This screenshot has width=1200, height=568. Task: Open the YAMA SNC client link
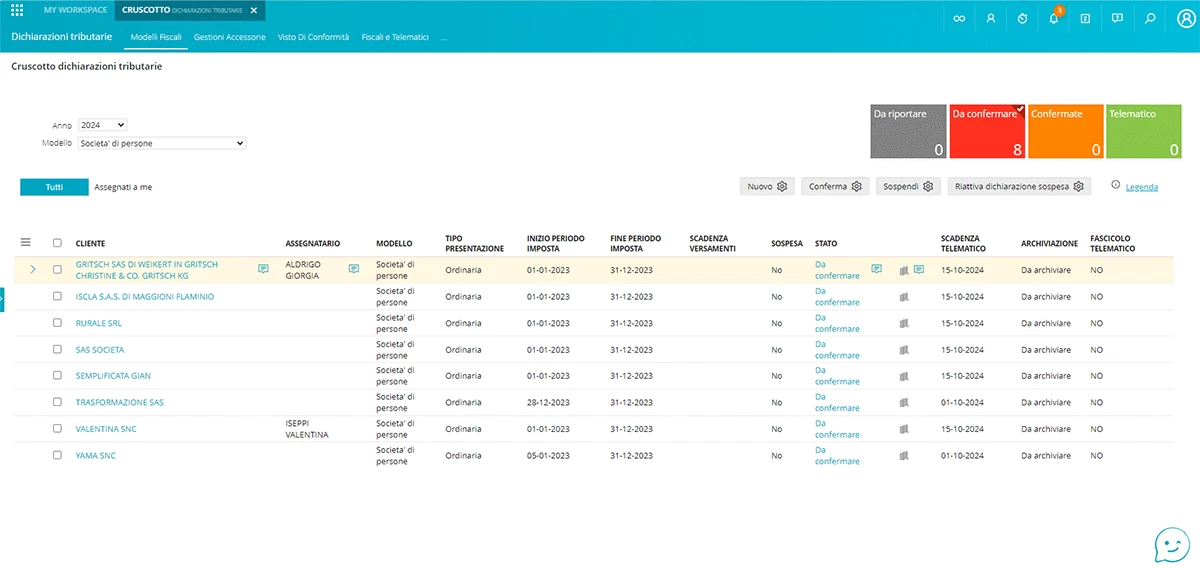(96, 455)
